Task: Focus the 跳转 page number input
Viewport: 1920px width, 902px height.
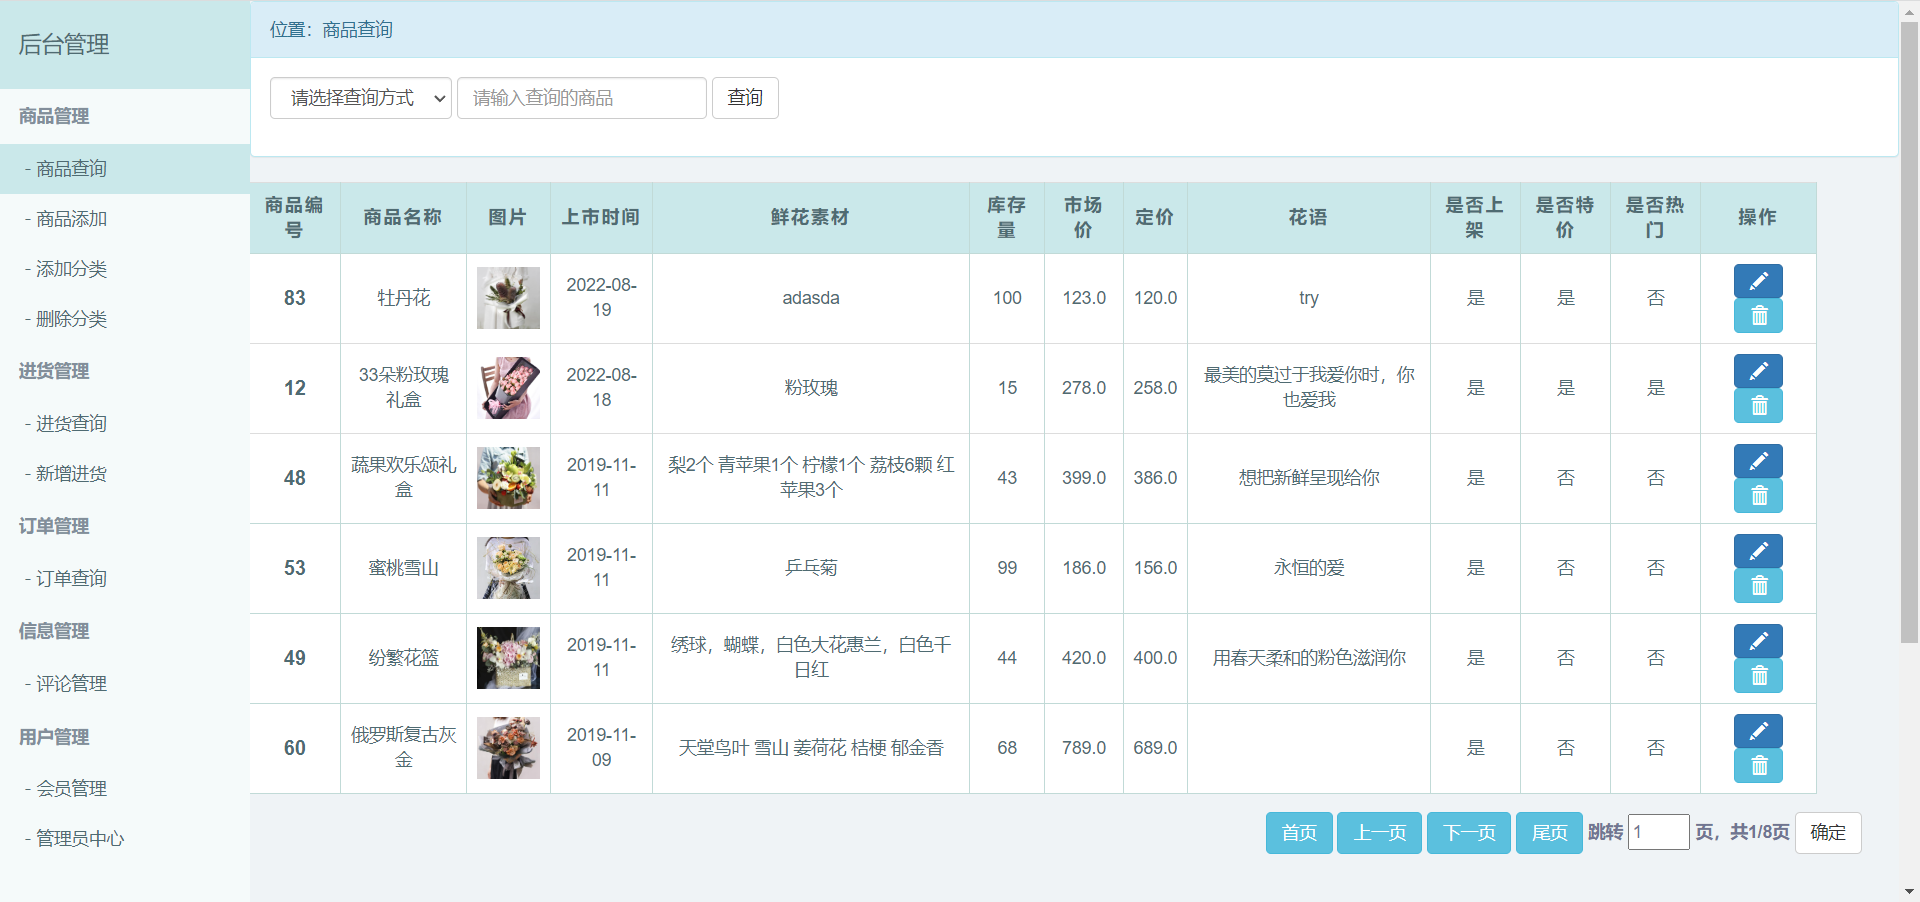Action: coord(1658,832)
